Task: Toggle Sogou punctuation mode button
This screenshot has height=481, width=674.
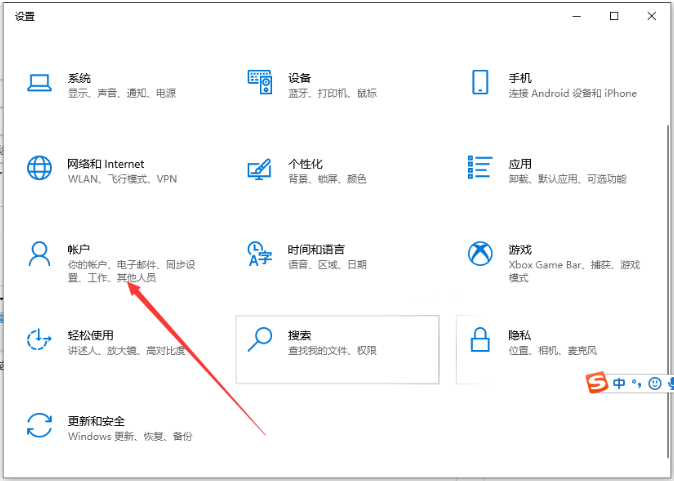Action: click(x=636, y=384)
